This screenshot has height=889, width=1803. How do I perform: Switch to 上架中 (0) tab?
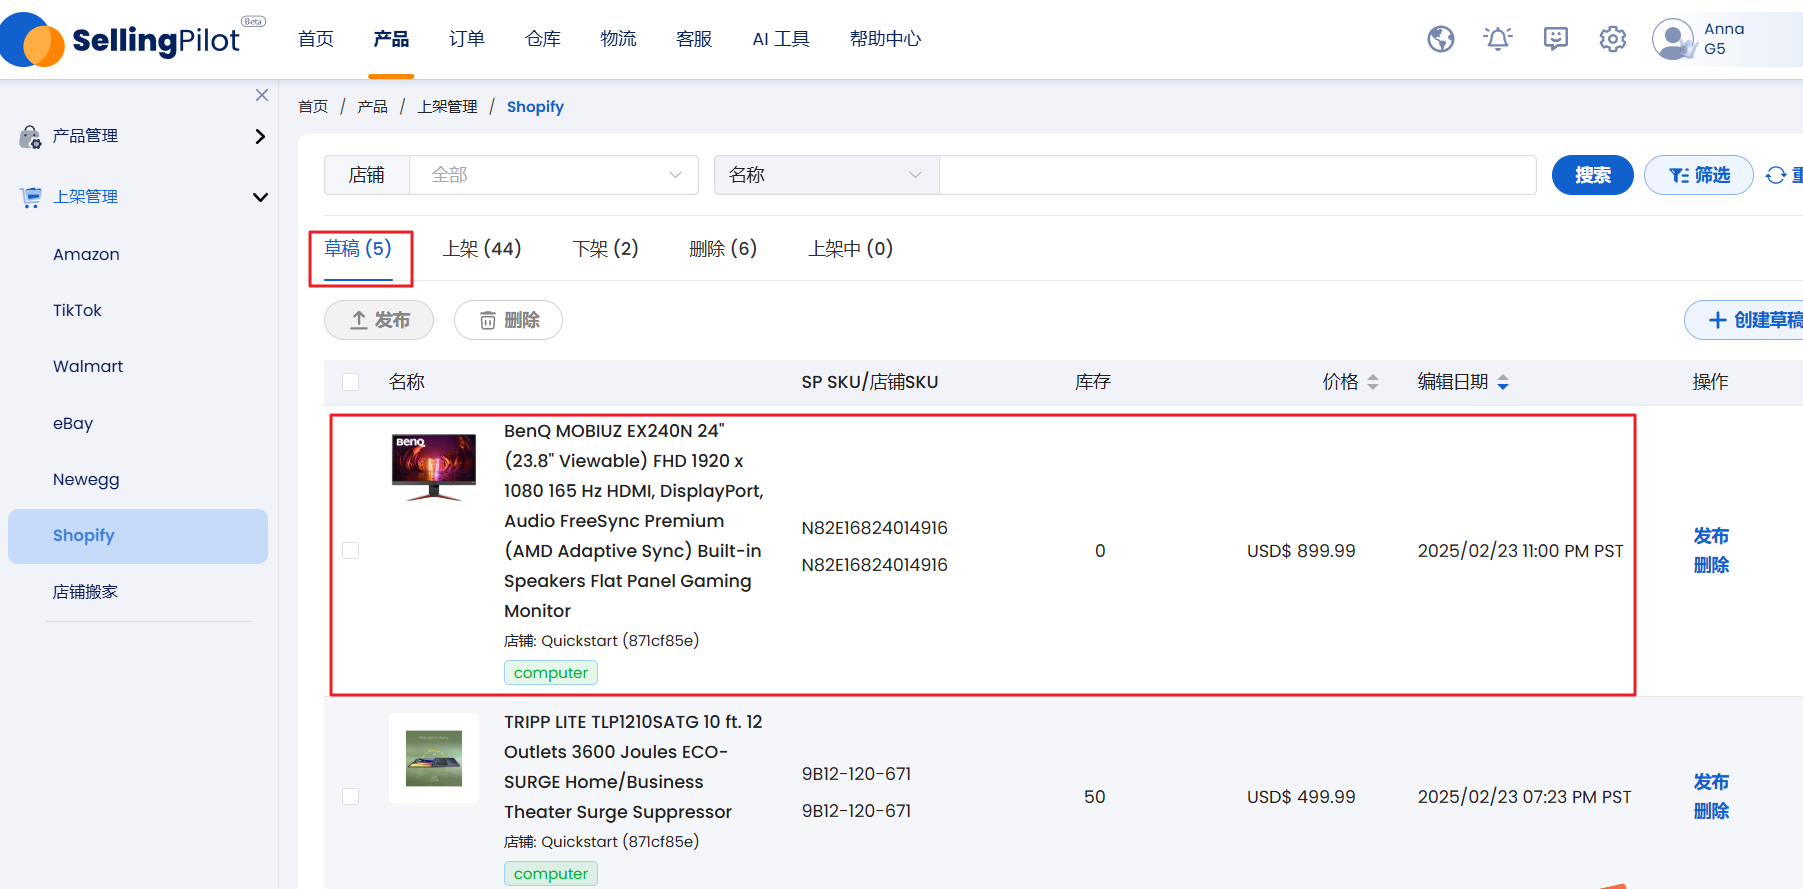click(x=851, y=248)
